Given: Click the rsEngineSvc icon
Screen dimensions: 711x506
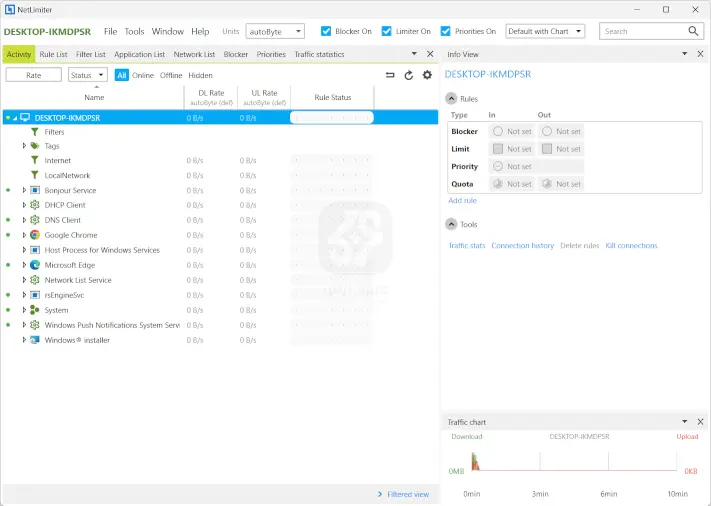Looking at the screenshot, I should [x=35, y=295].
